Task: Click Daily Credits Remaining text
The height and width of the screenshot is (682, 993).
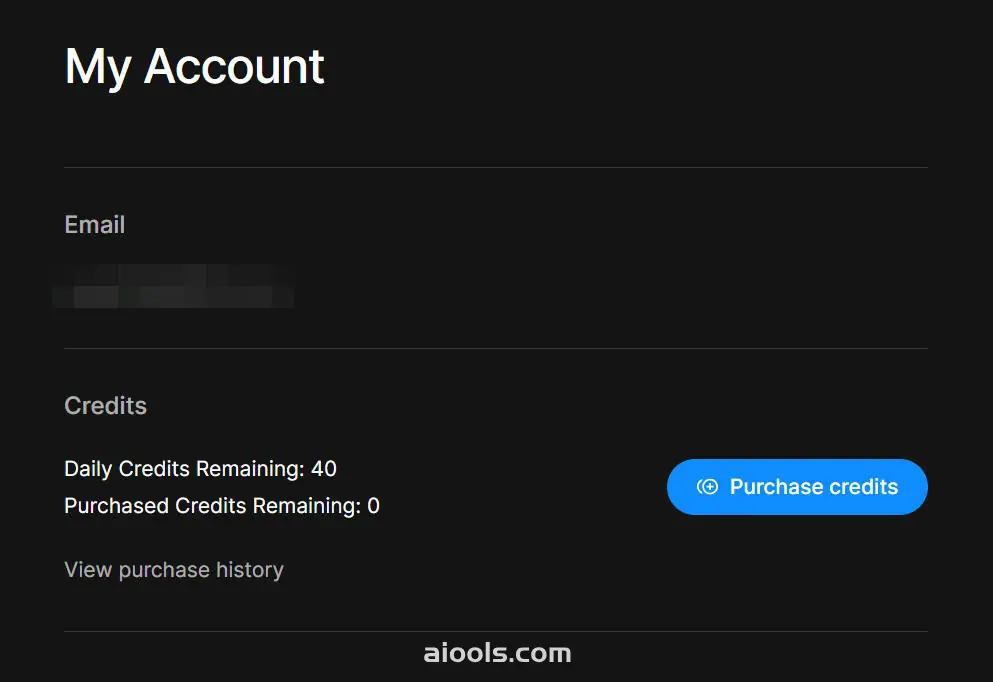Action: [x=184, y=468]
